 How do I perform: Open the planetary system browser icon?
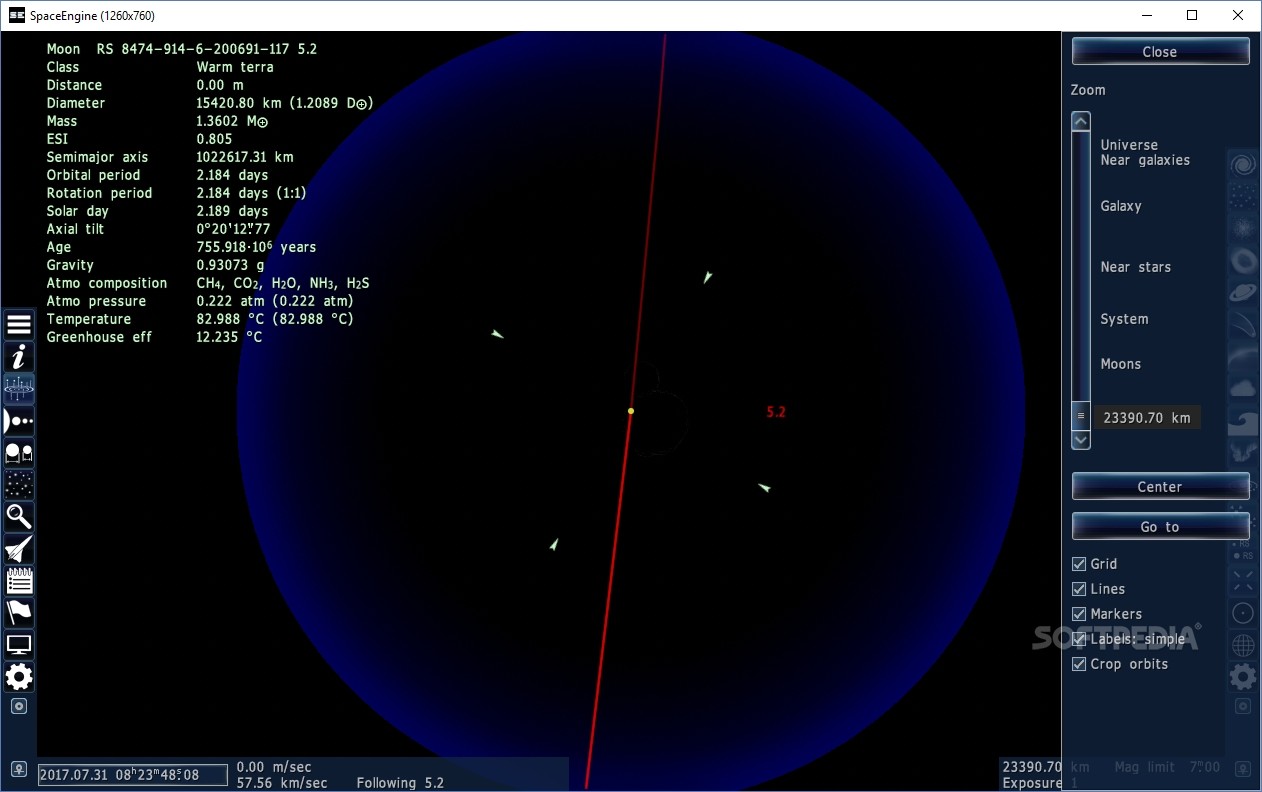coord(19,421)
